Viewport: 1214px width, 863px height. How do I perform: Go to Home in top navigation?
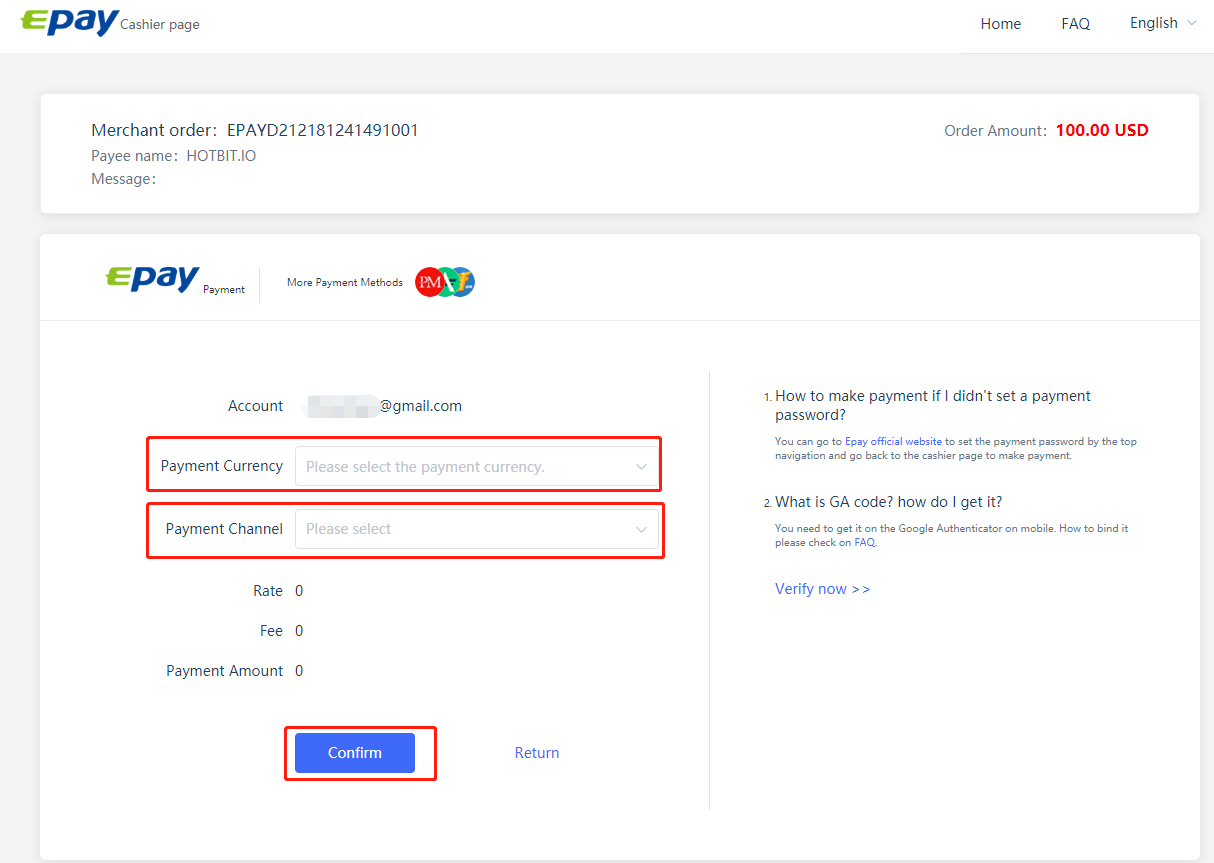point(1000,24)
